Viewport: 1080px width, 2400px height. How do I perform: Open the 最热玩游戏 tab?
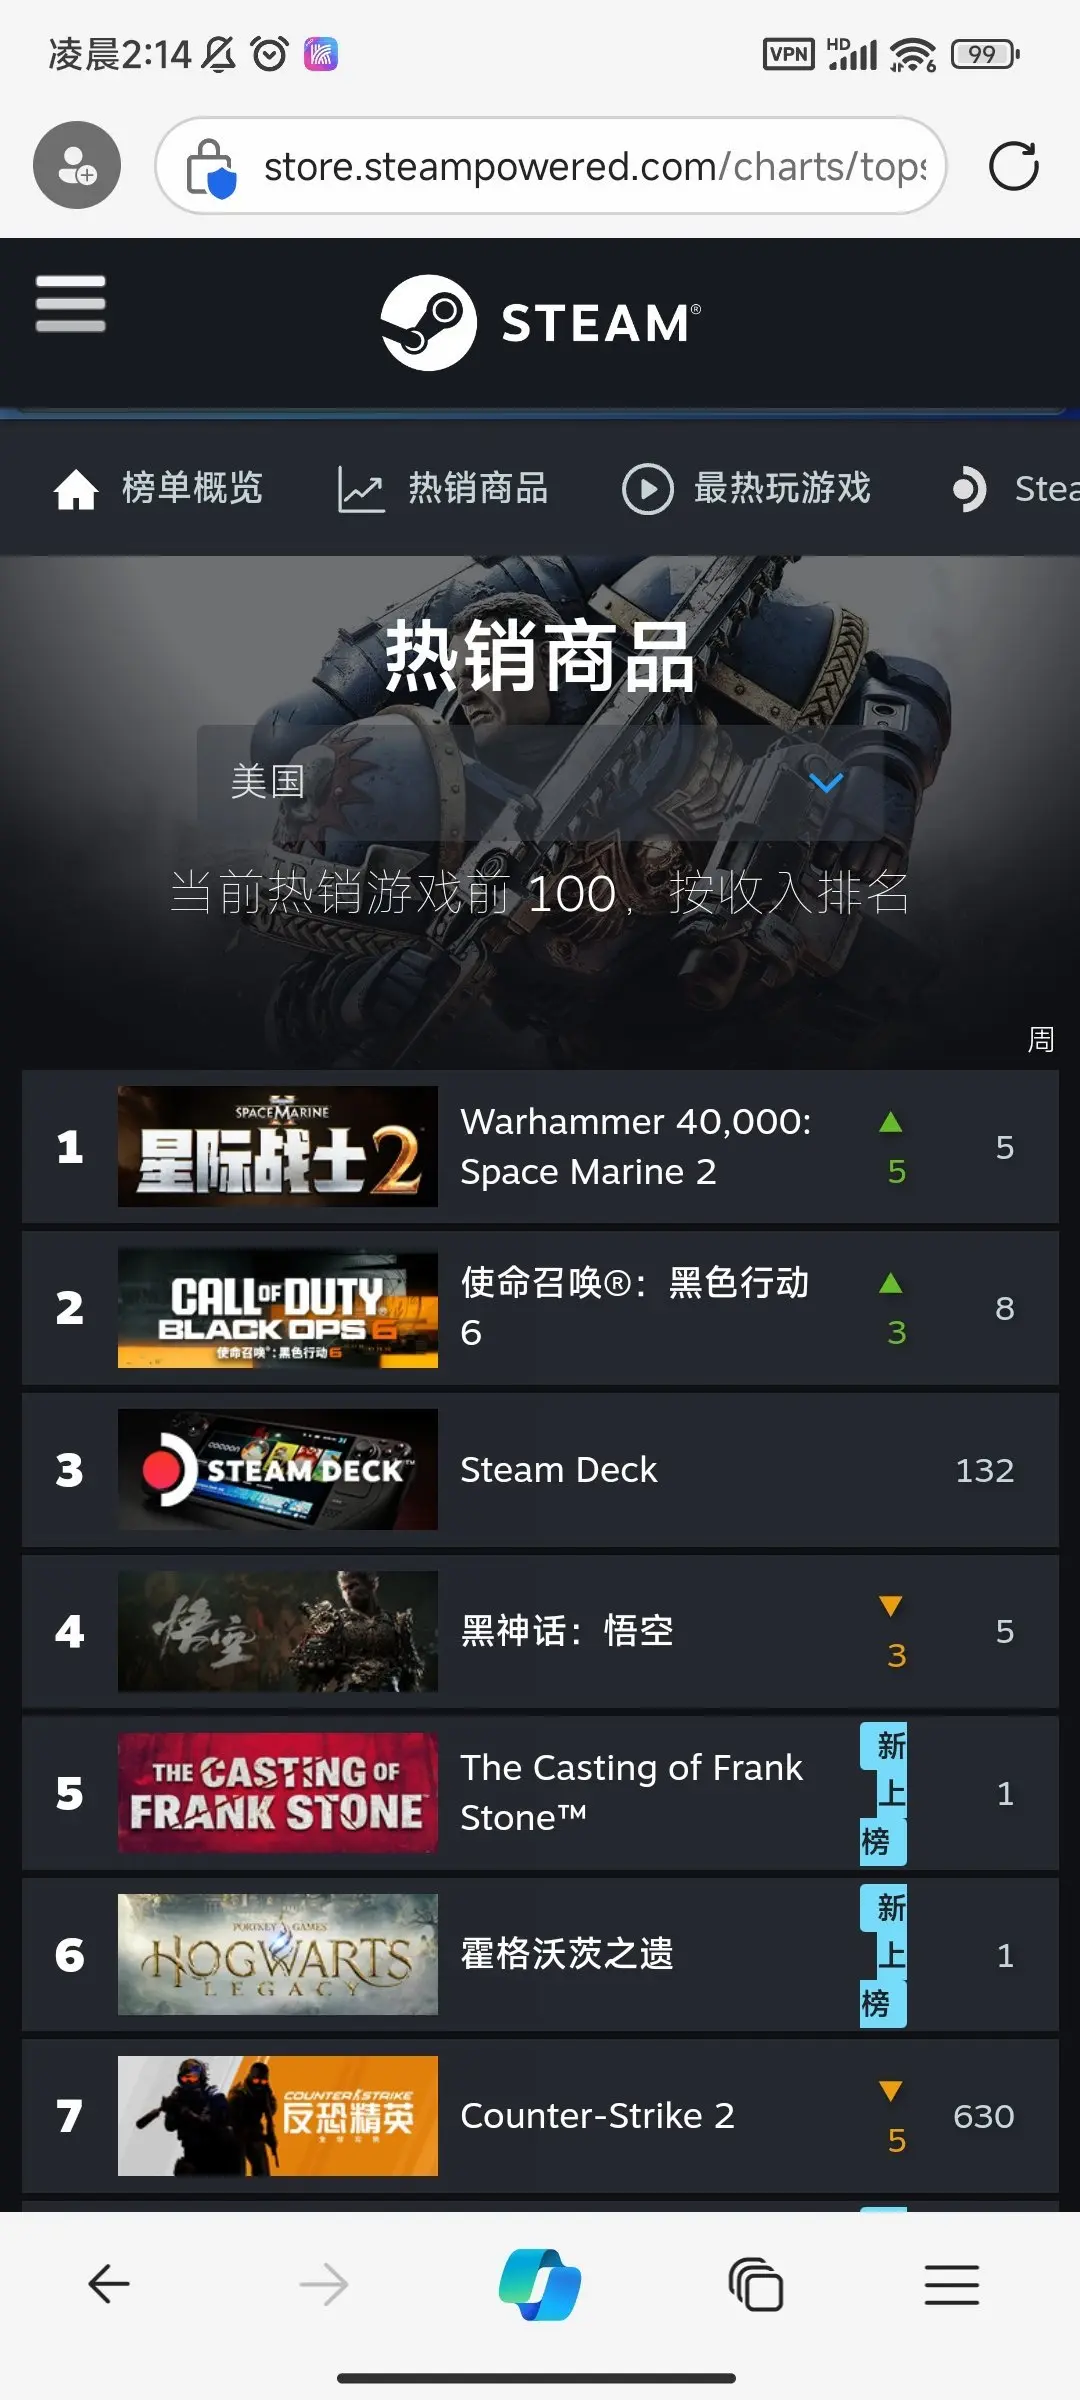[x=746, y=489]
